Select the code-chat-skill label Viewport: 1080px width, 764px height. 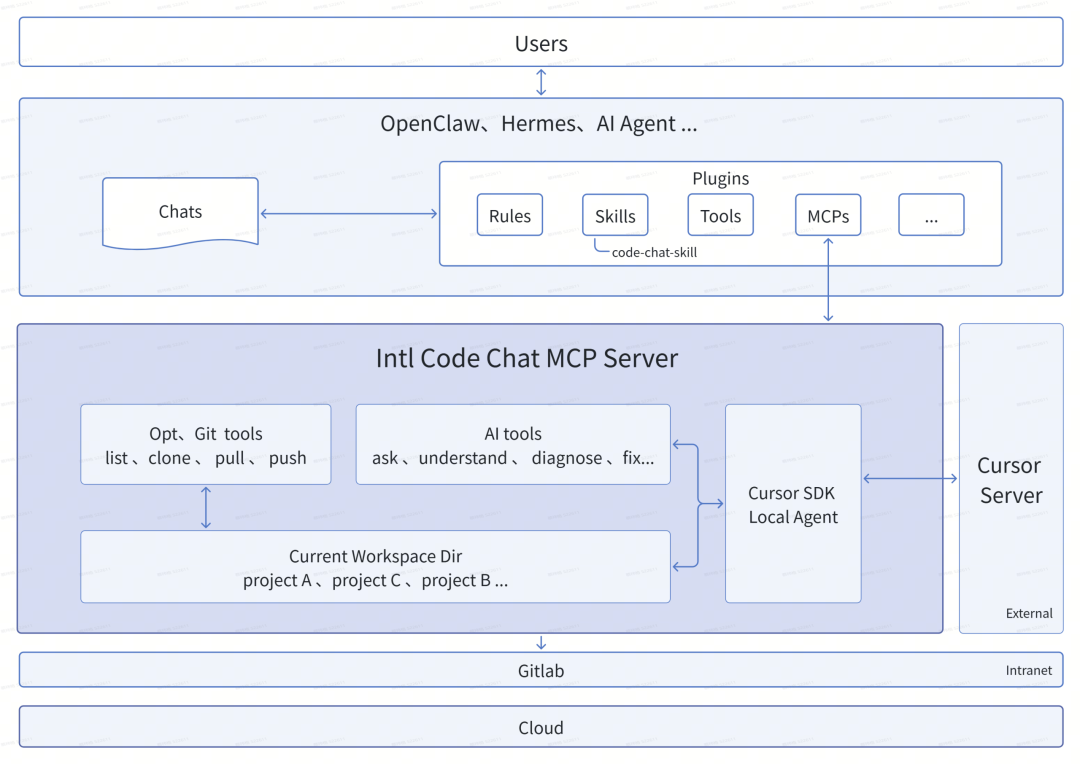tap(654, 253)
